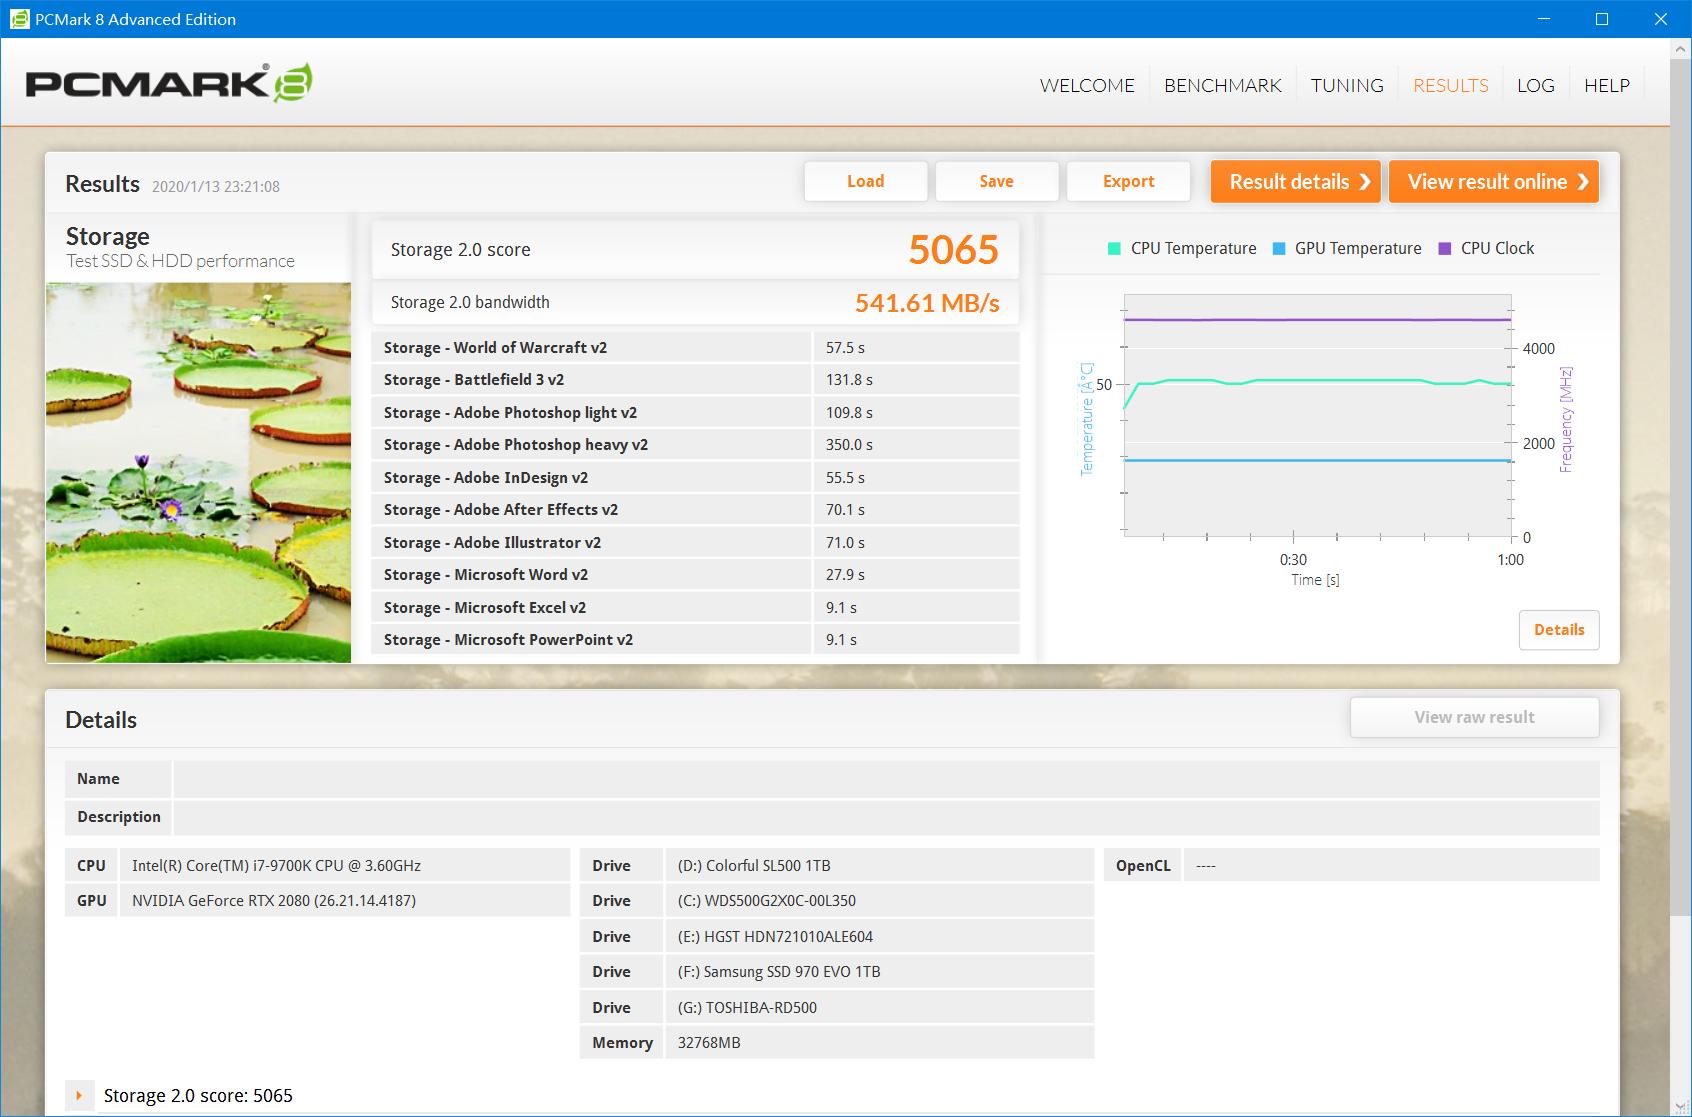Click the Adobe Photoshop light v2 row
Viewport: 1692px width, 1117px height.
(695, 413)
